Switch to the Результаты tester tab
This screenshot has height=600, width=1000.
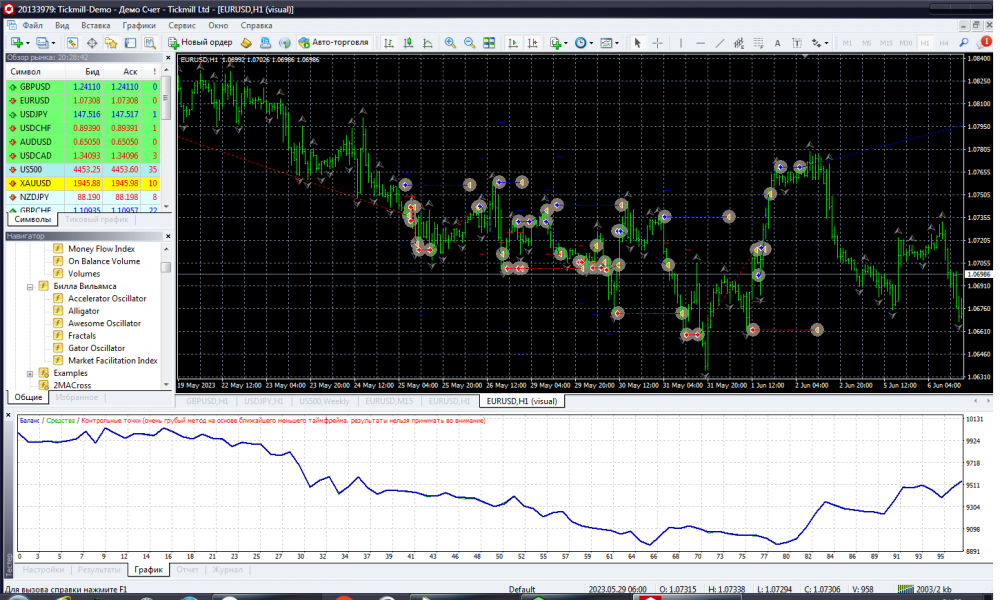click(99, 569)
